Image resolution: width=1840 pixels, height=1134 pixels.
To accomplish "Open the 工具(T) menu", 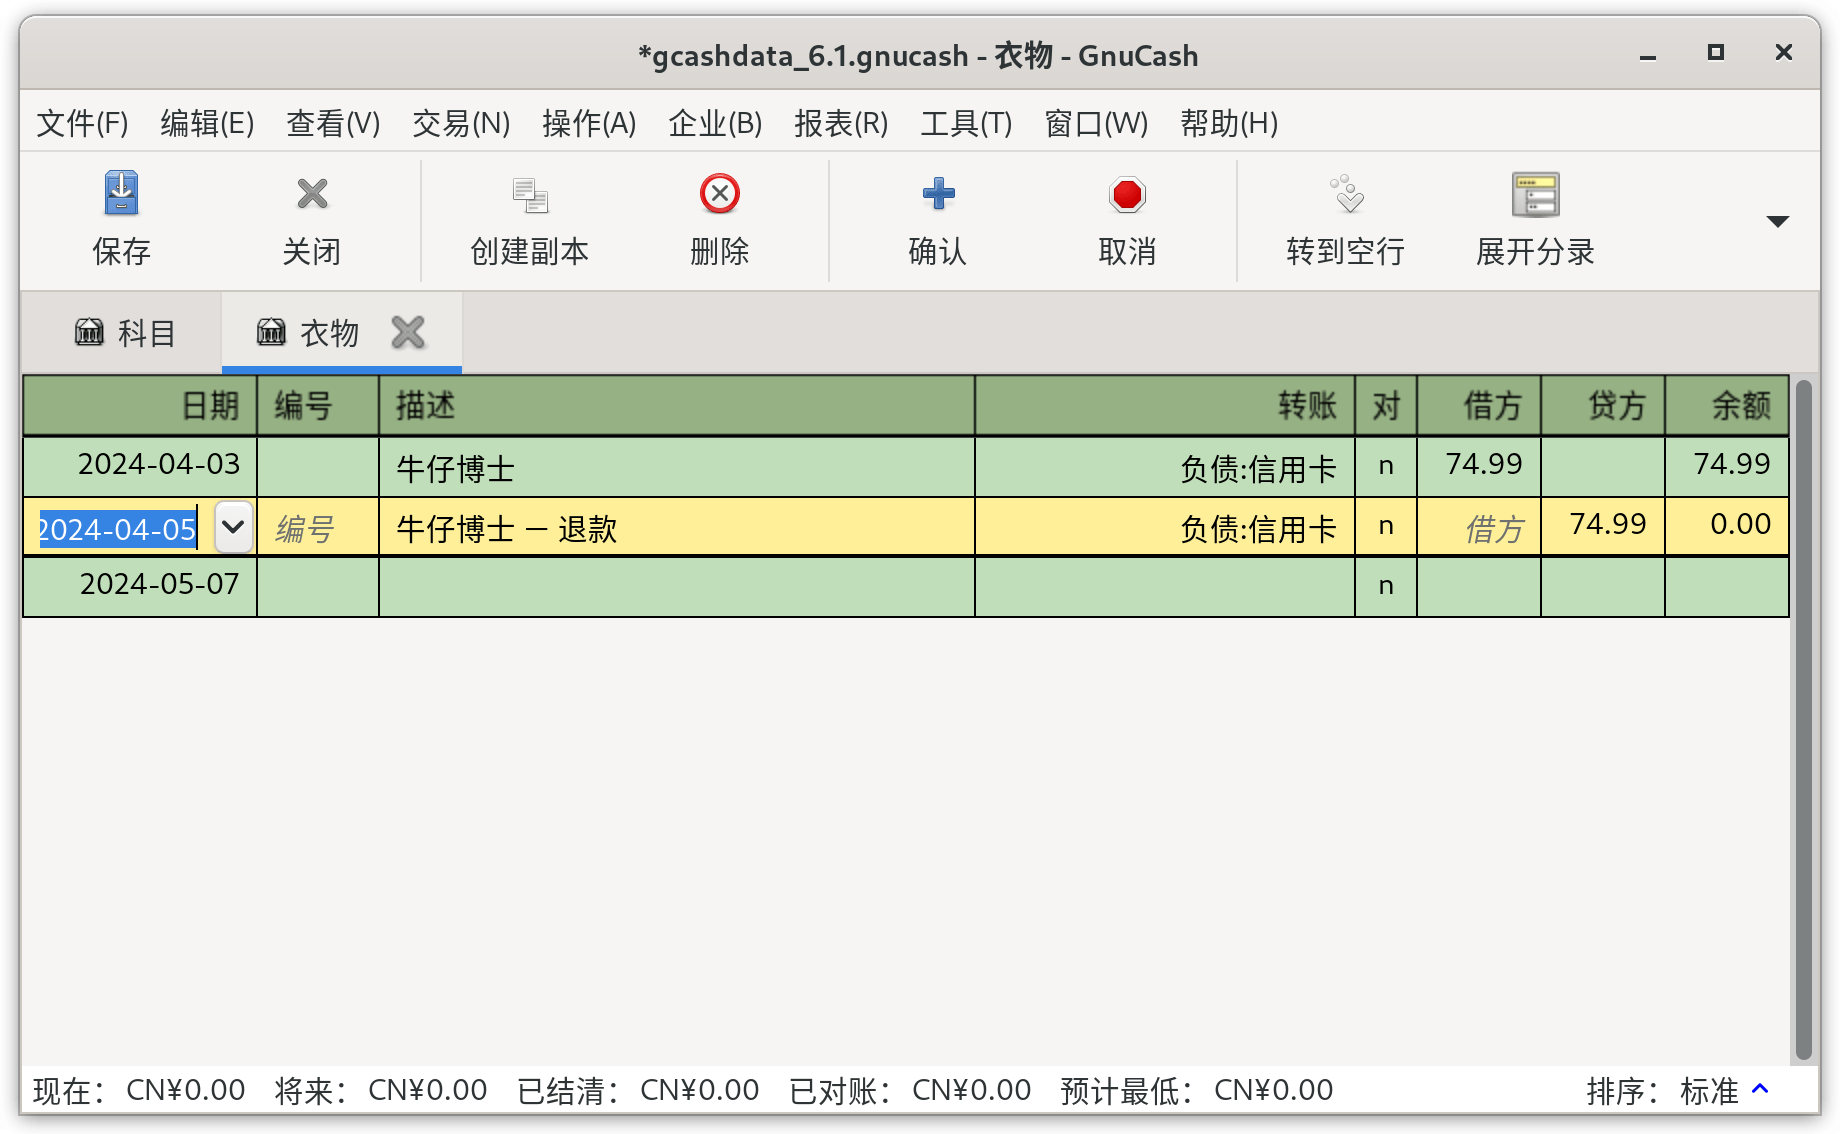I will pyautogui.click(x=966, y=123).
